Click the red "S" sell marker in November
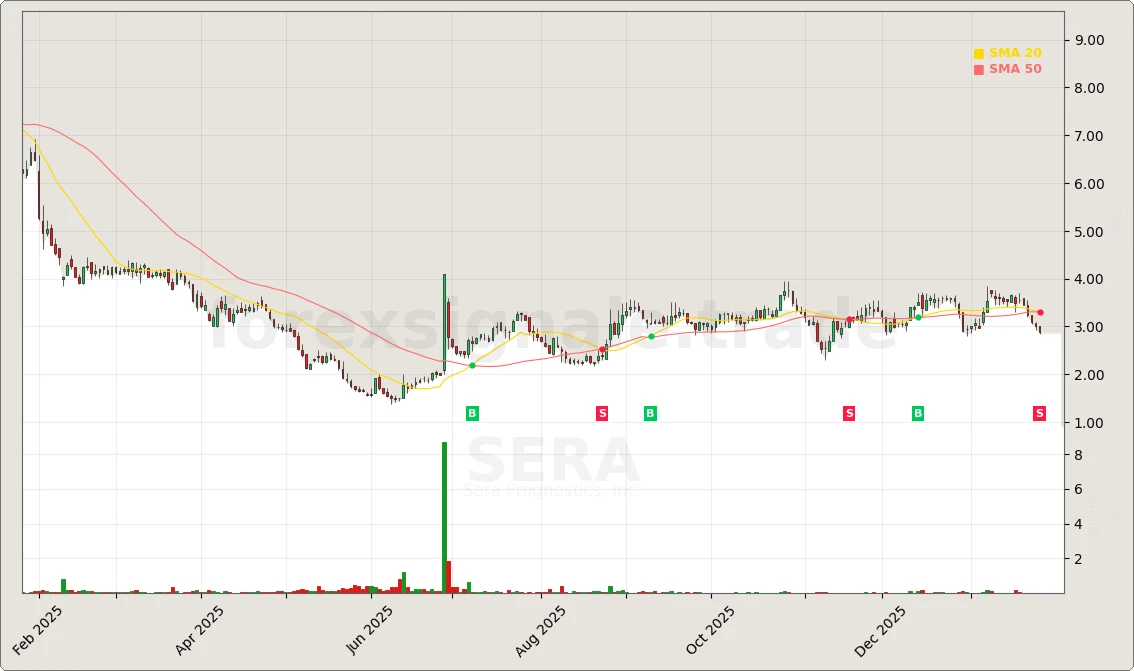This screenshot has height=671, width=1134. point(849,413)
